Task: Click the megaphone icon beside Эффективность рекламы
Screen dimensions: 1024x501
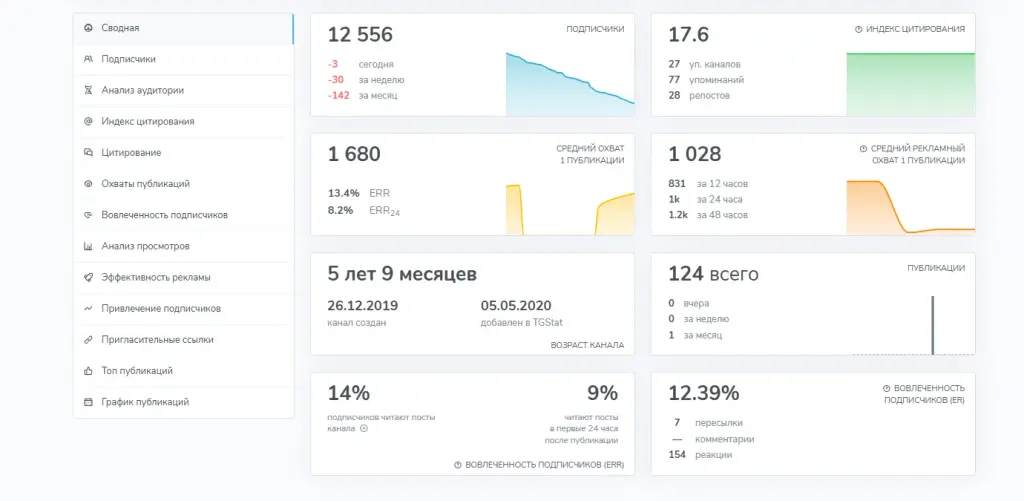Action: (x=88, y=277)
